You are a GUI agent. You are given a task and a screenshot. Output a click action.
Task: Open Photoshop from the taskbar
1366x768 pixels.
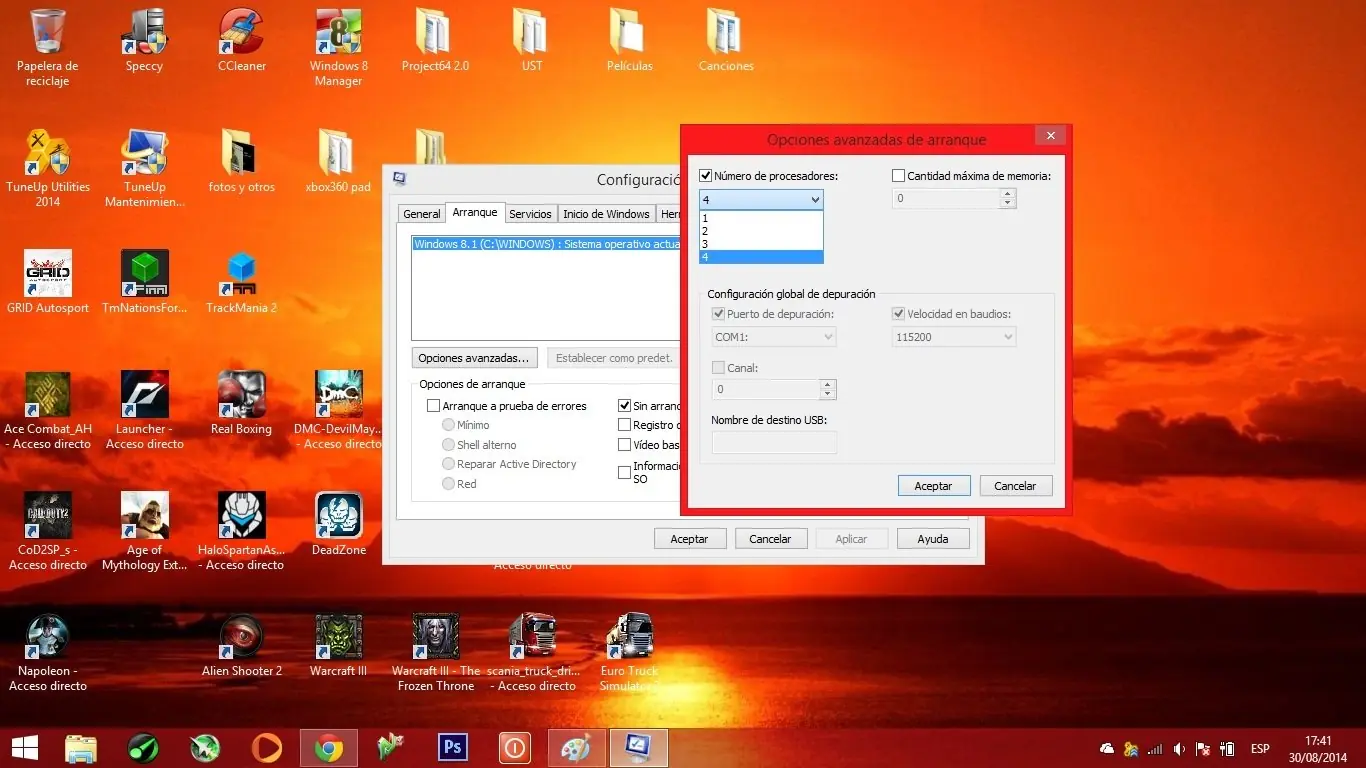(453, 748)
